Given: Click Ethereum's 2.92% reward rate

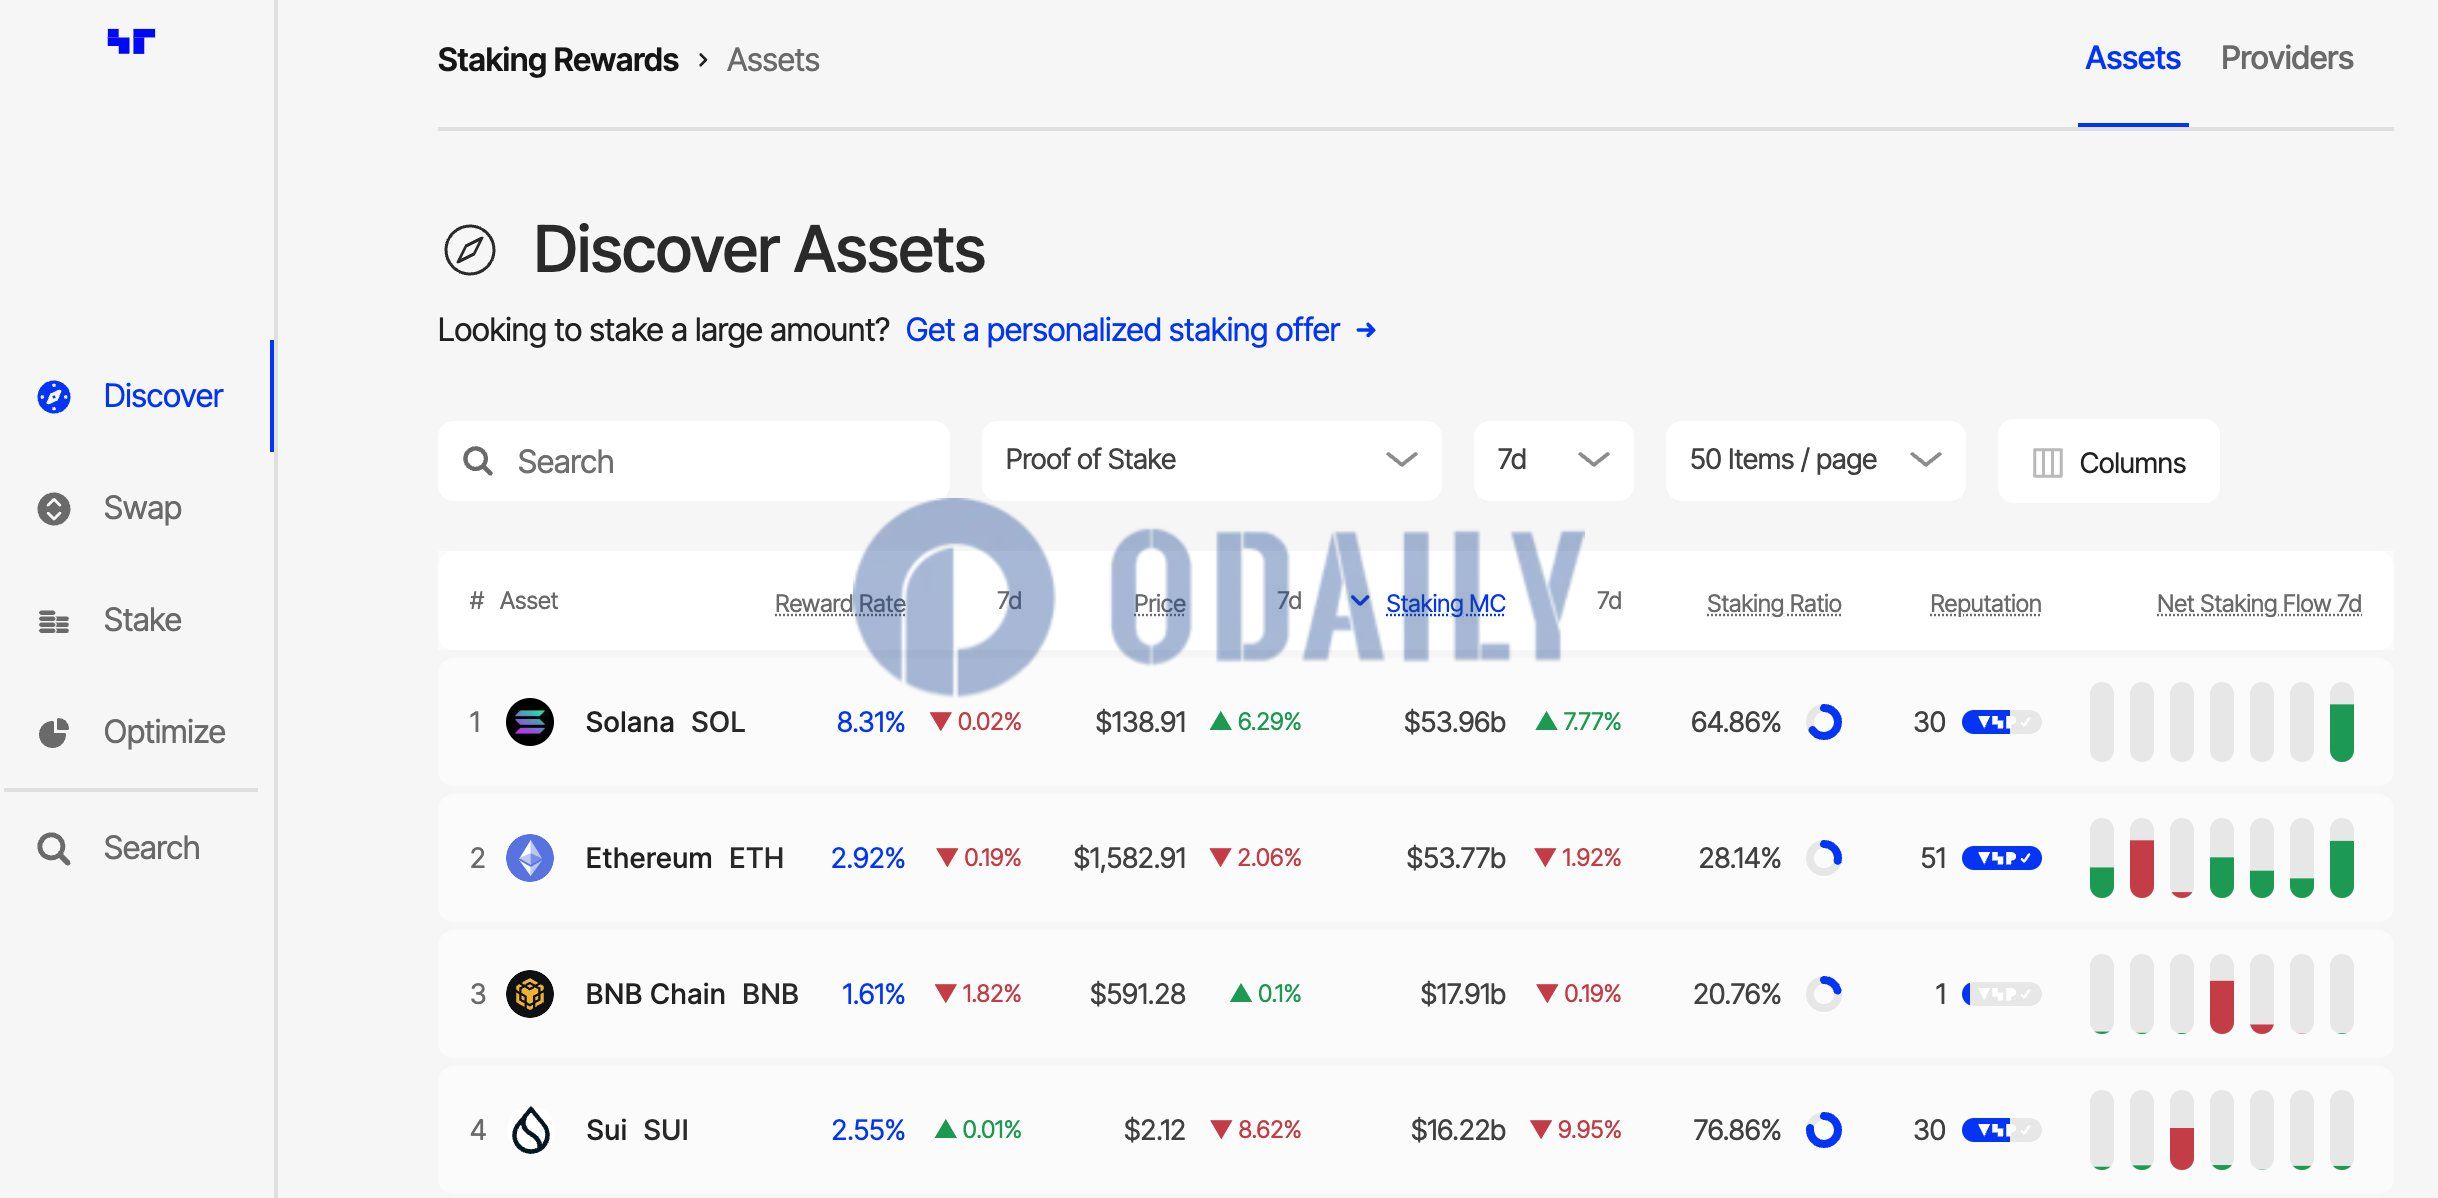Looking at the screenshot, I should (x=868, y=858).
